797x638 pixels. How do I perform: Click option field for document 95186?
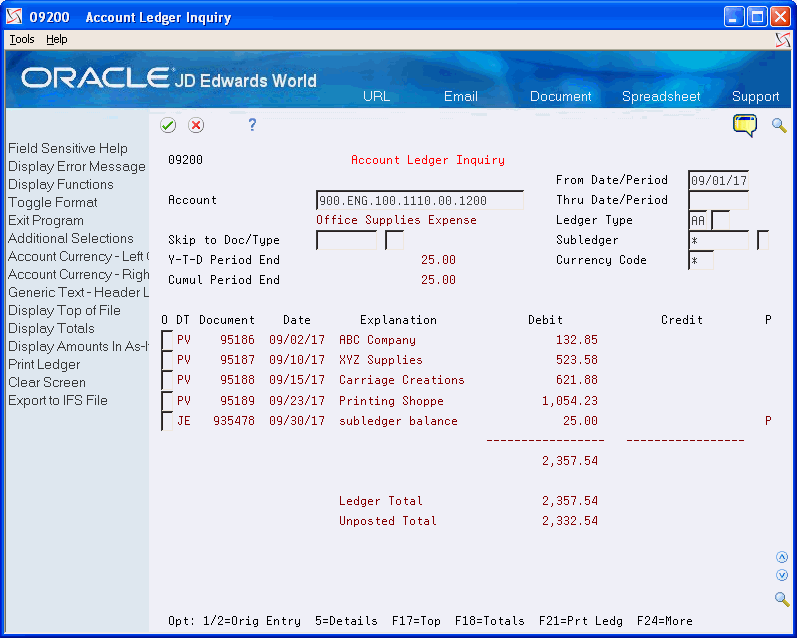[x=167, y=340]
